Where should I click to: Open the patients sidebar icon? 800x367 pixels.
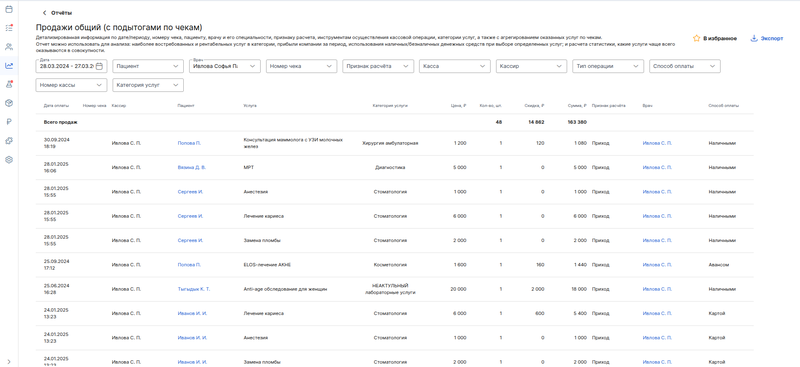pyautogui.click(x=9, y=46)
